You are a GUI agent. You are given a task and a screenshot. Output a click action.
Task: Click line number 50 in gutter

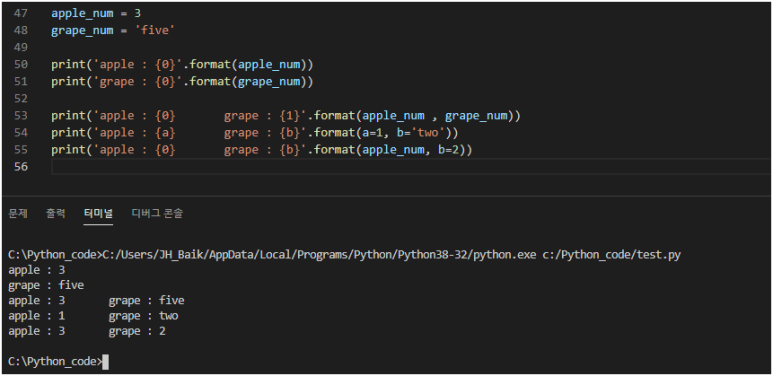pyautogui.click(x=21, y=65)
